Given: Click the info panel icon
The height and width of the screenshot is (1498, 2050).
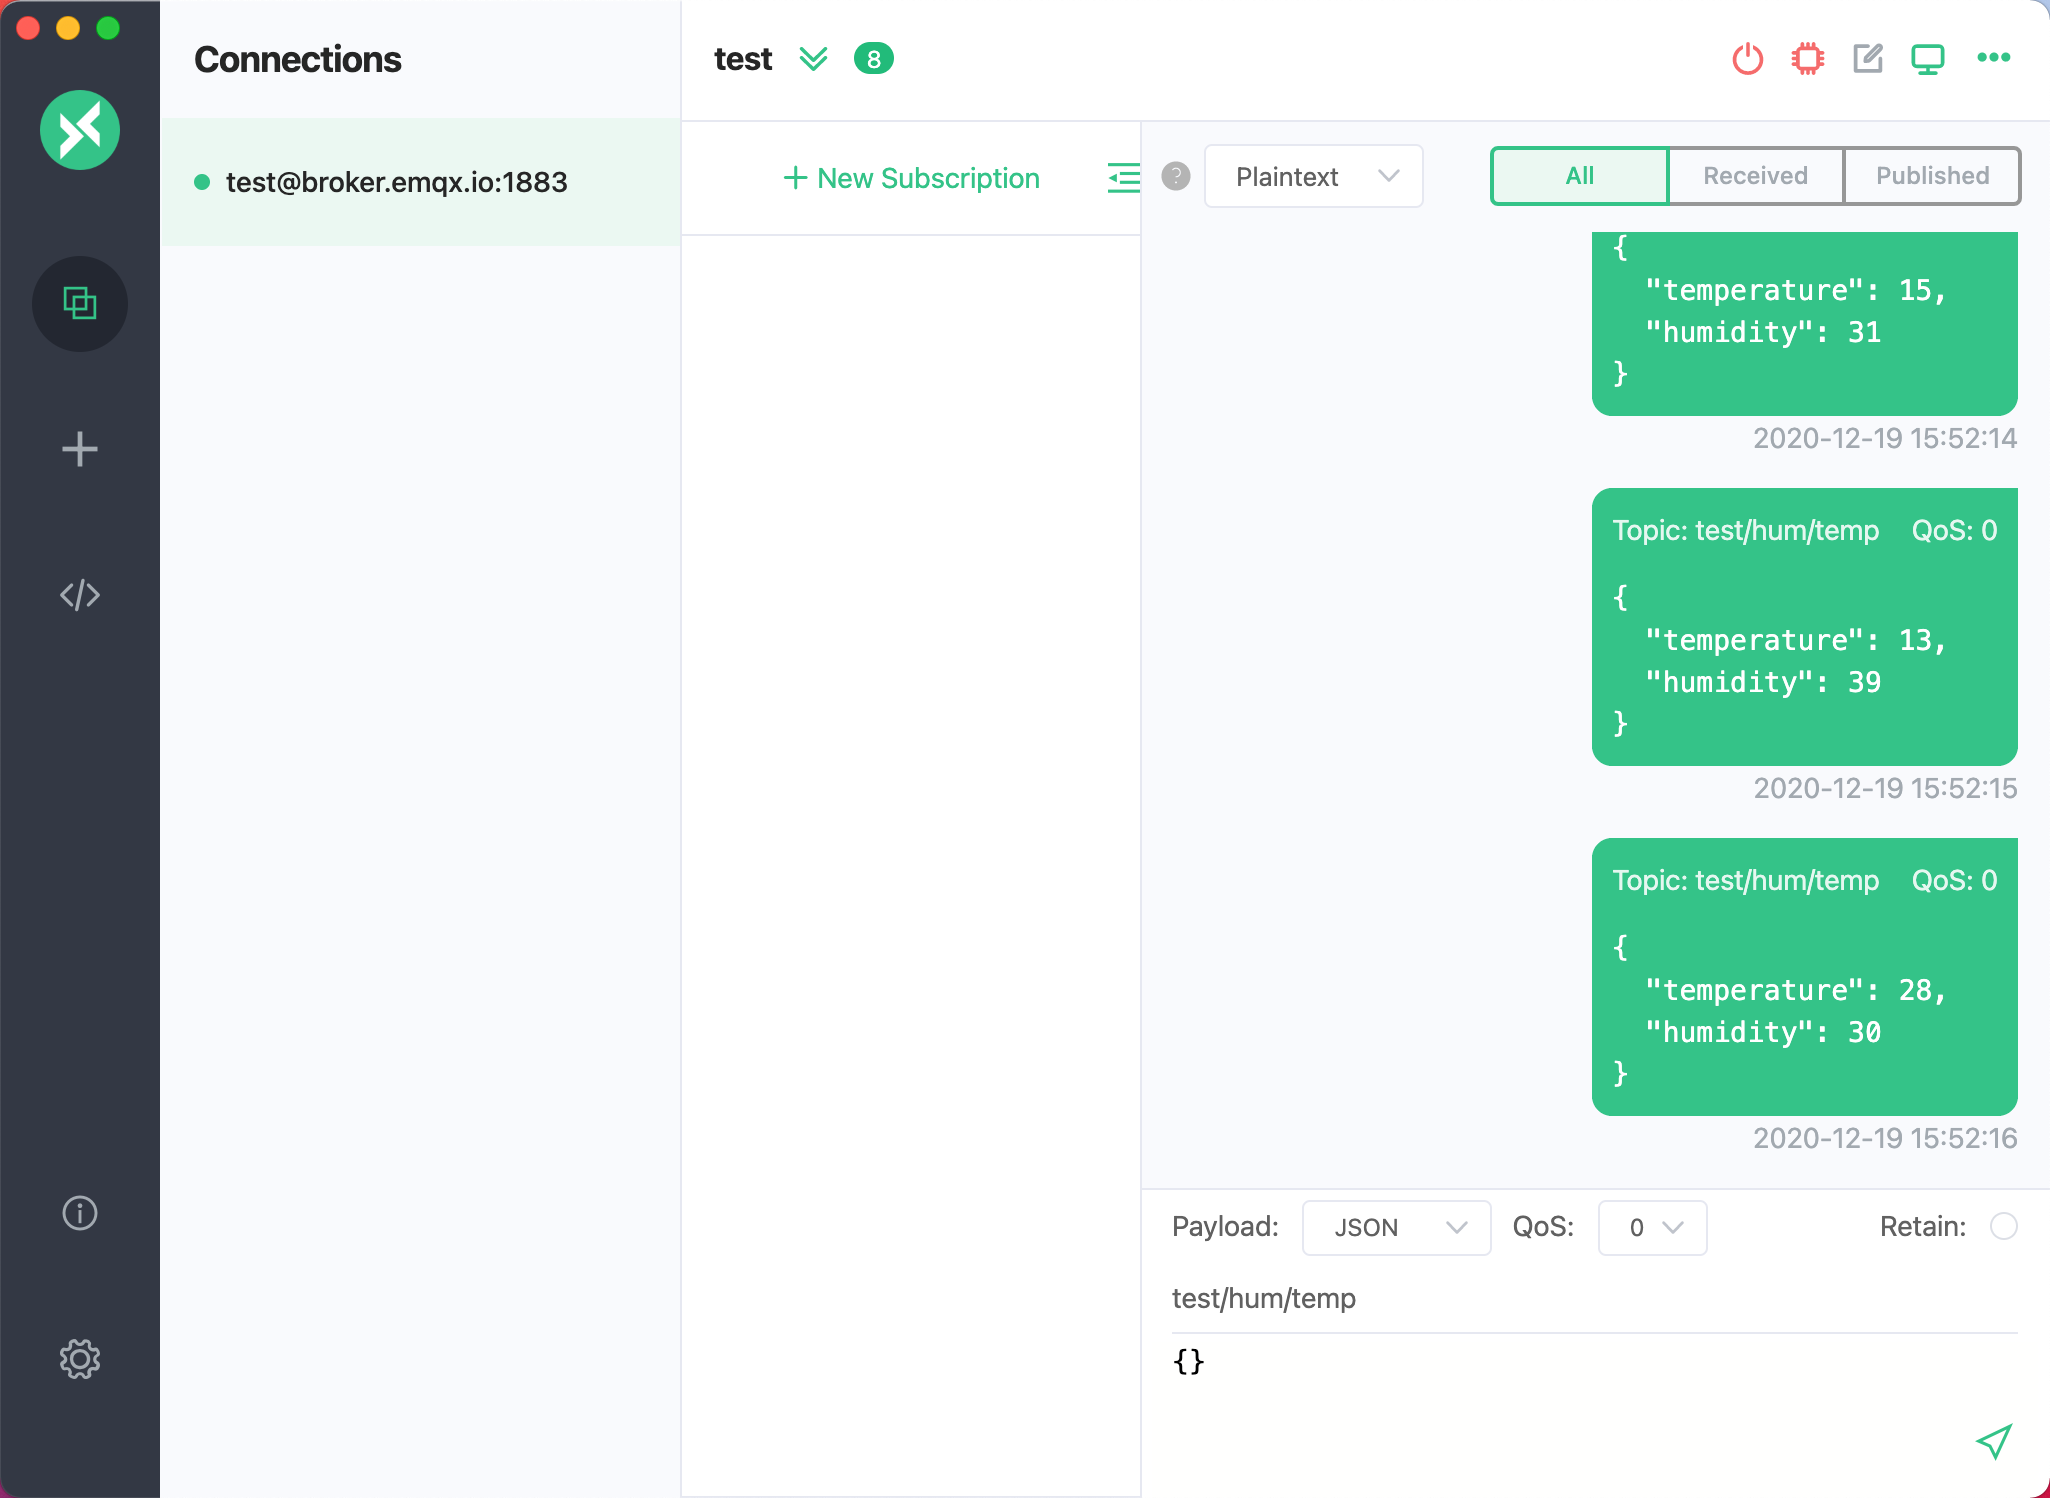Looking at the screenshot, I should 78,1211.
